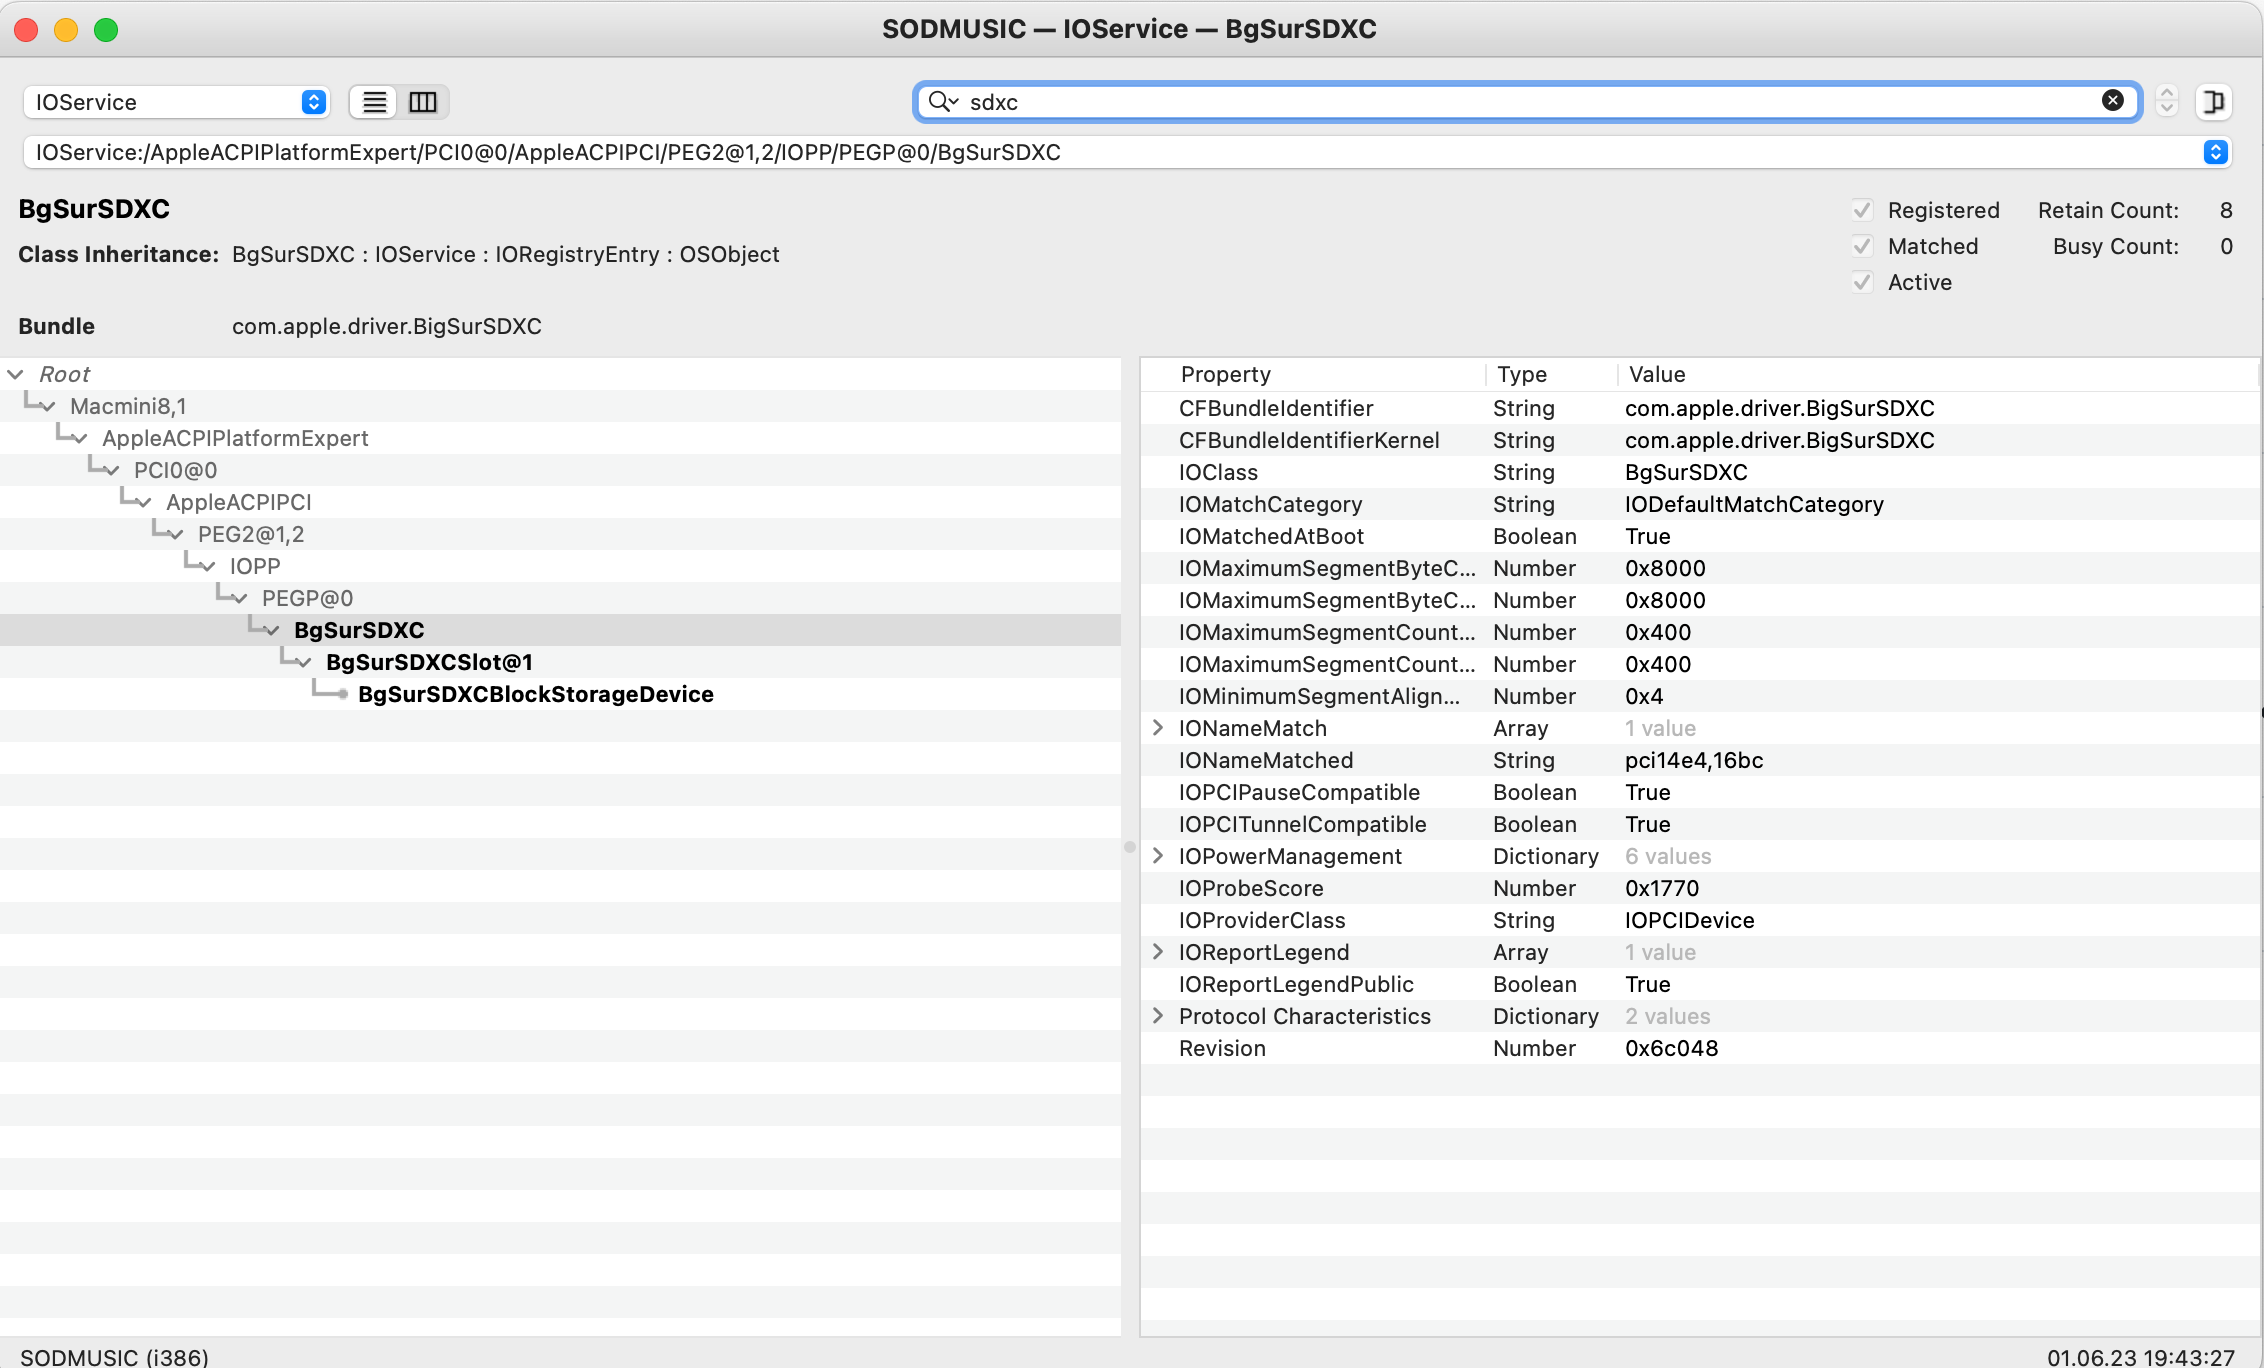Screen dimensions: 2264x1368
Task: Clear the sdxc search text
Action: point(2112,101)
